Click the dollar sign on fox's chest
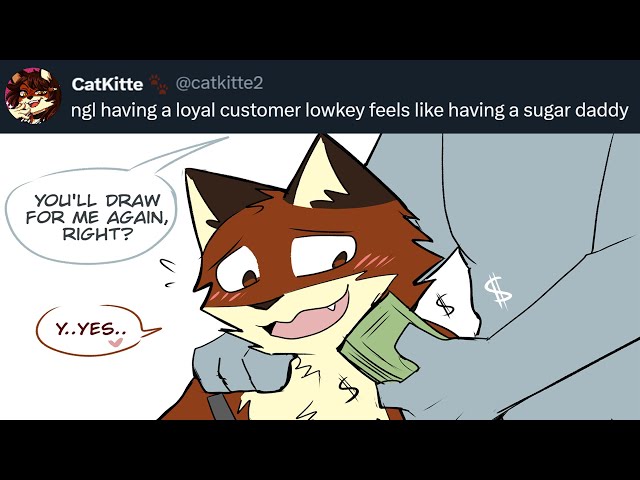The width and height of the screenshot is (640, 480). click(x=348, y=389)
